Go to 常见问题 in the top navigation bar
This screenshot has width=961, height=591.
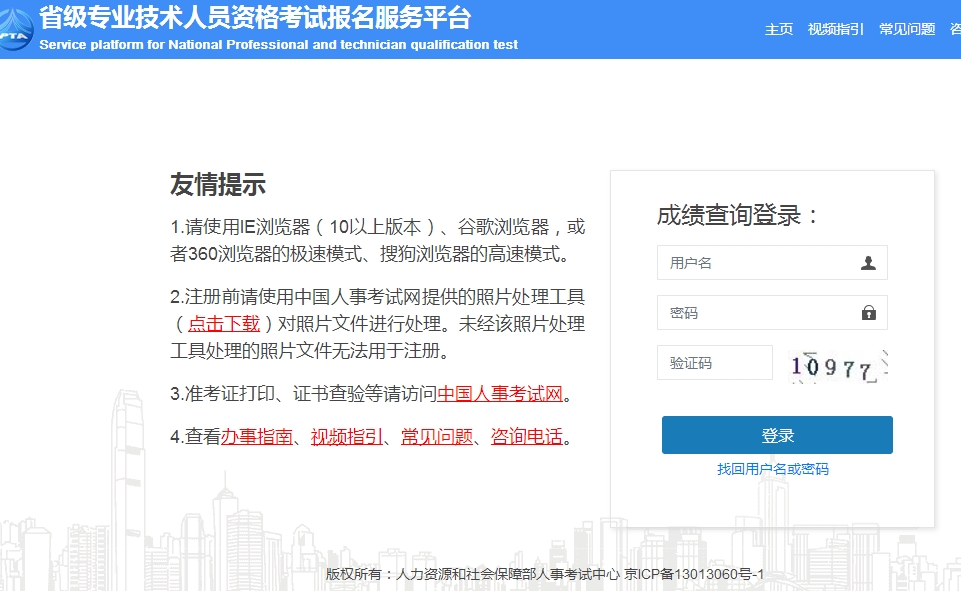click(907, 29)
